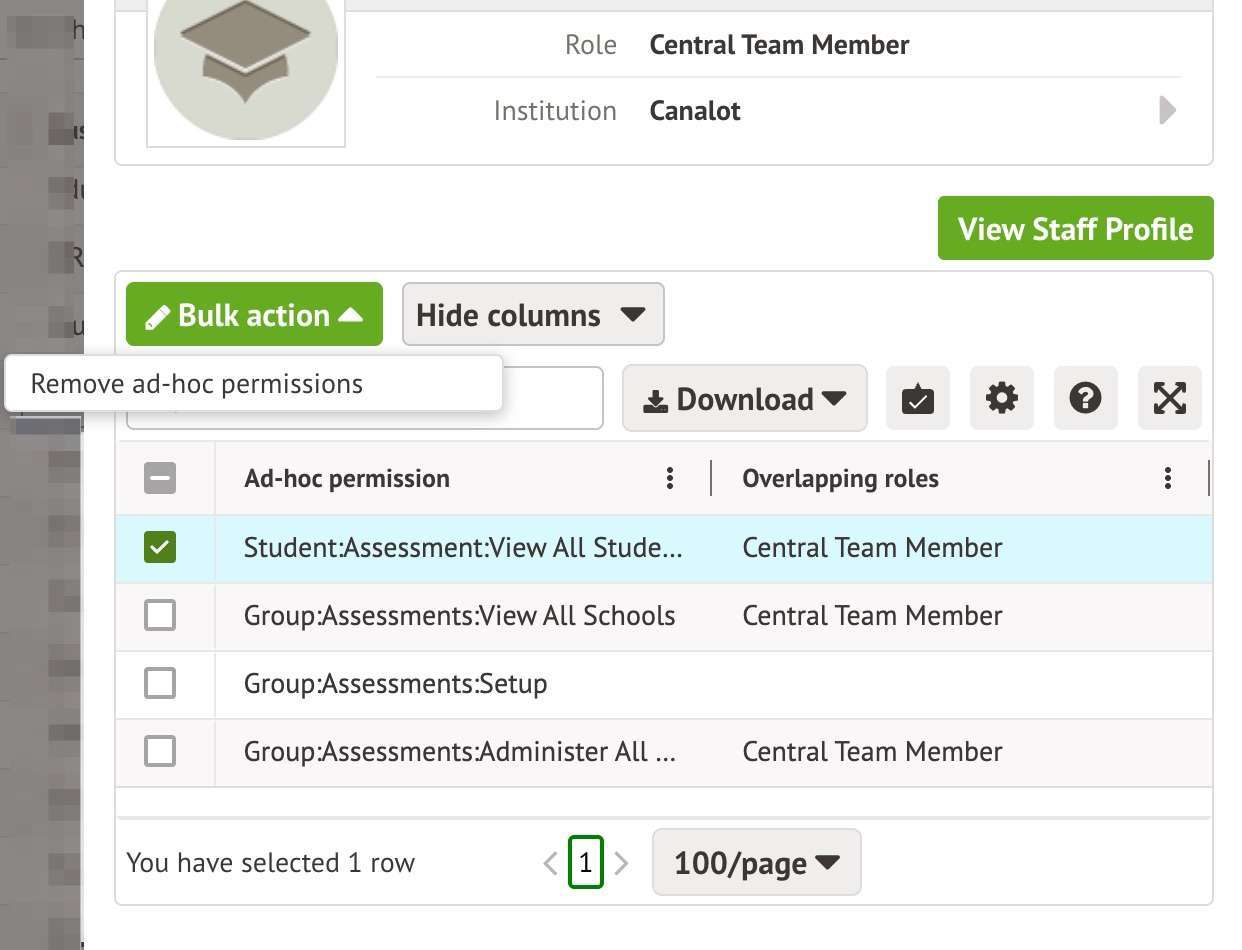
Task: Open table settings gear icon
Action: point(1001,399)
